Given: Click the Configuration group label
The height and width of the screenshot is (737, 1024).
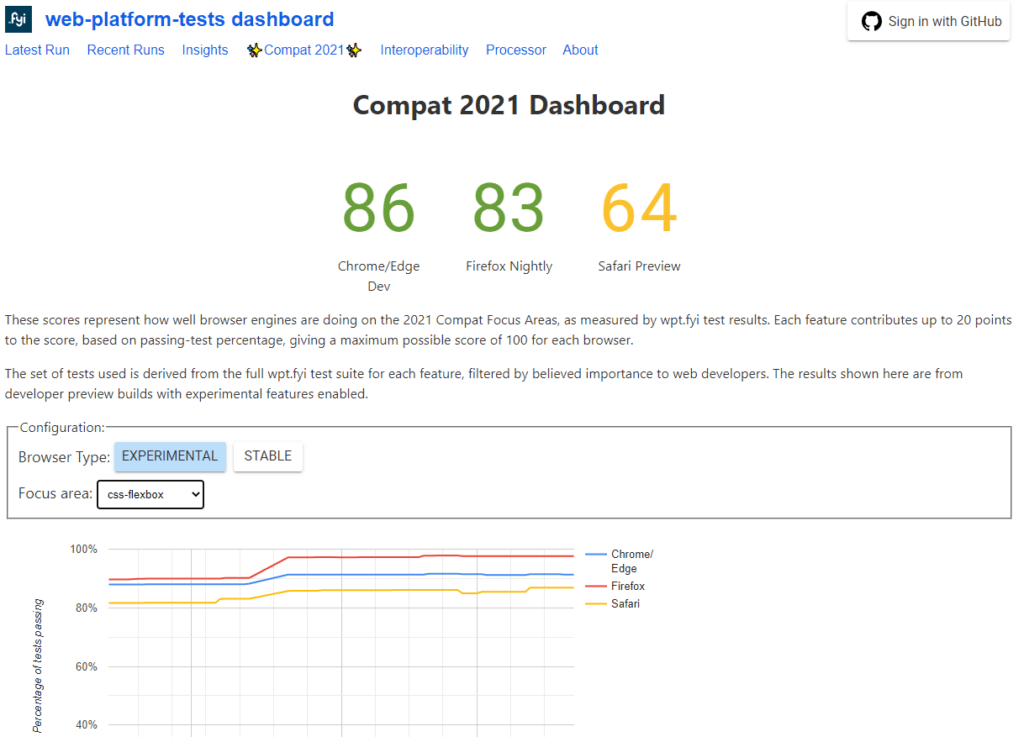Looking at the screenshot, I should (62, 428).
